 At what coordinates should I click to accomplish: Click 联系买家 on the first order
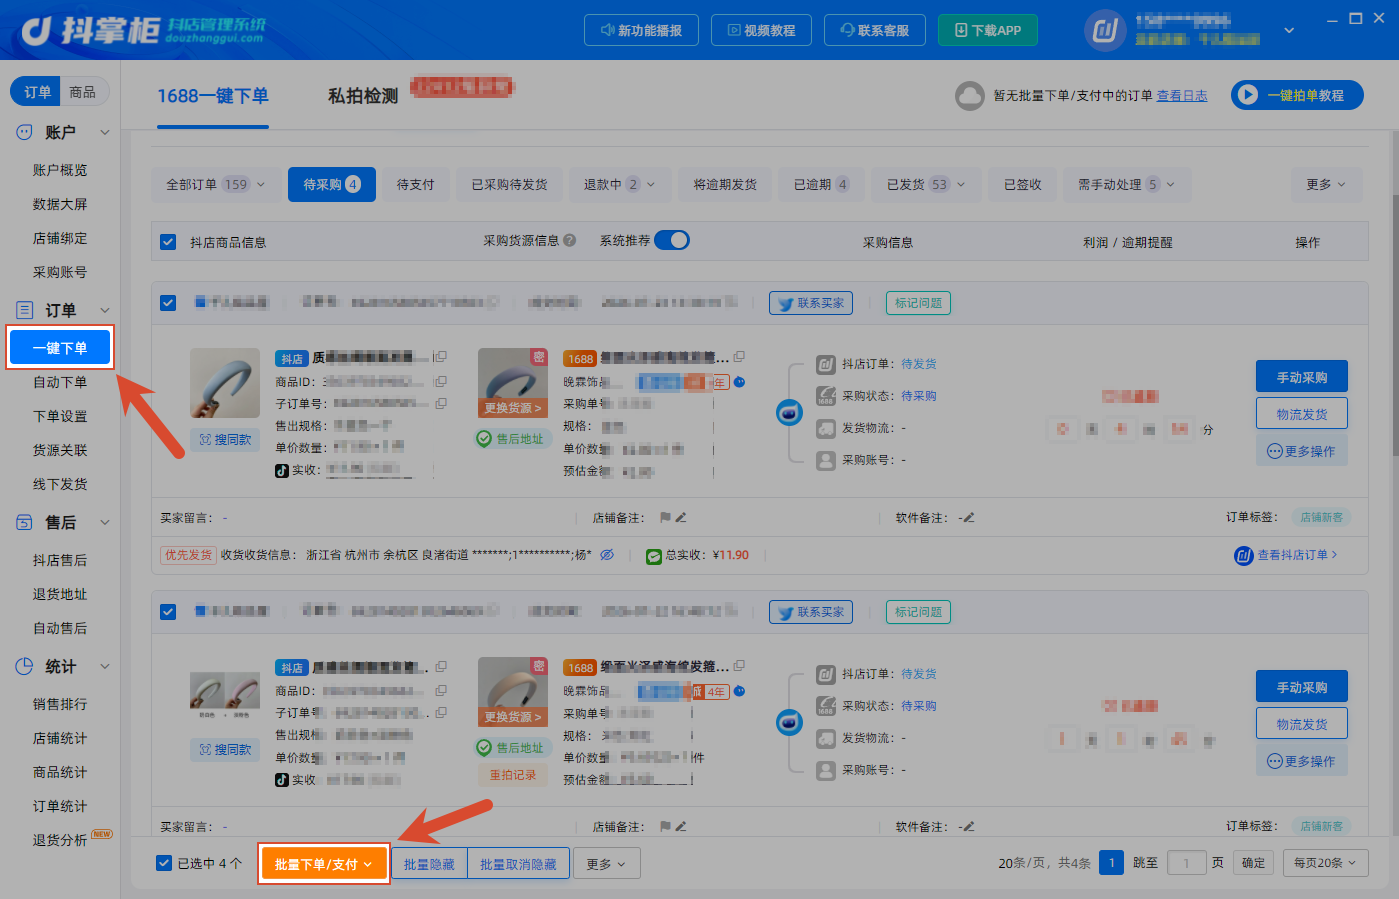[811, 303]
